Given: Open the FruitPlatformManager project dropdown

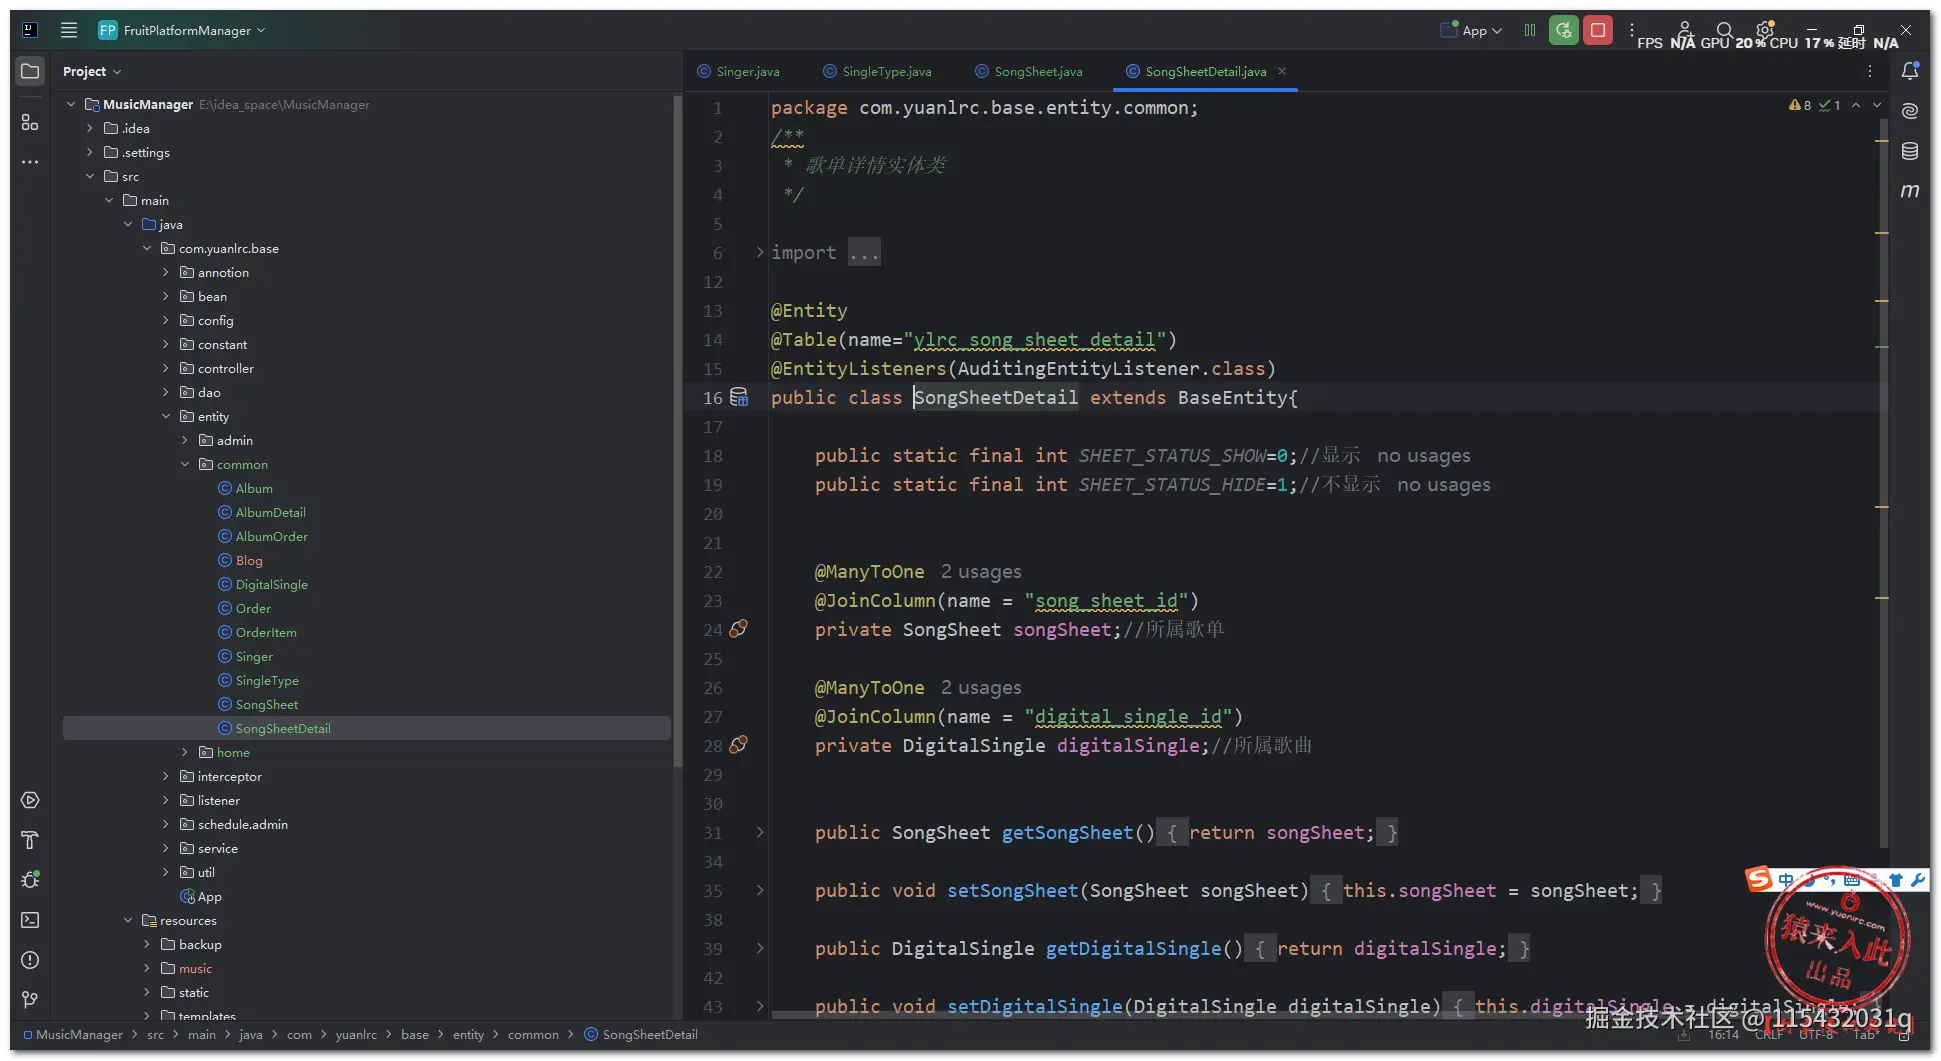Looking at the screenshot, I should [x=183, y=30].
